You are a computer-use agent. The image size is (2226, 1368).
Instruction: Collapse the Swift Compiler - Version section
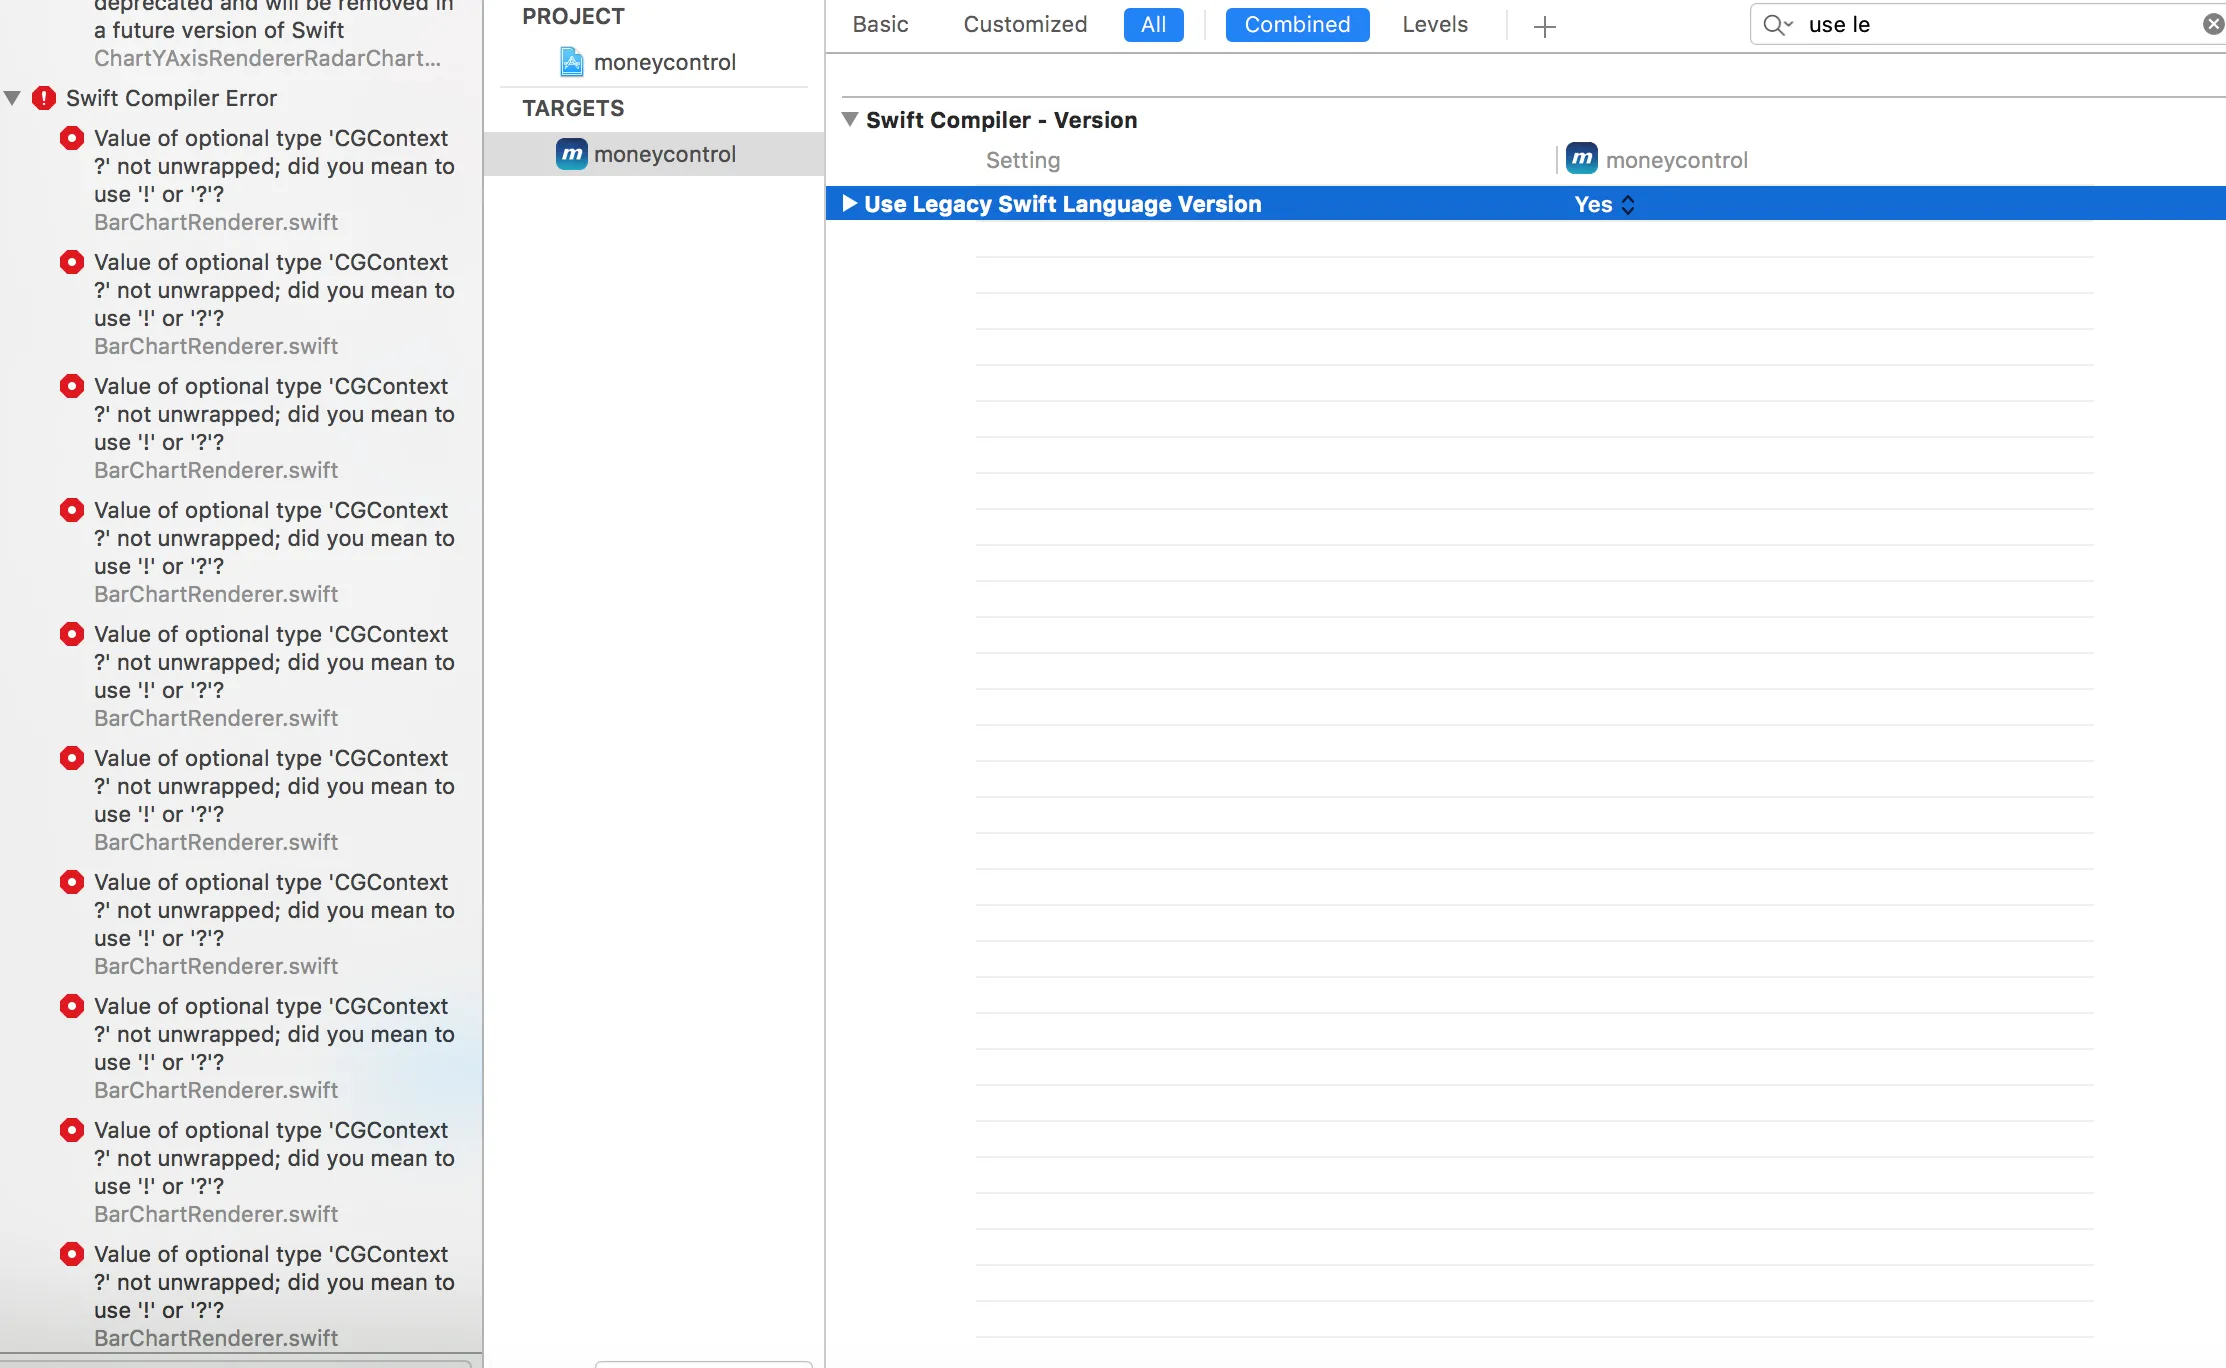tap(850, 120)
